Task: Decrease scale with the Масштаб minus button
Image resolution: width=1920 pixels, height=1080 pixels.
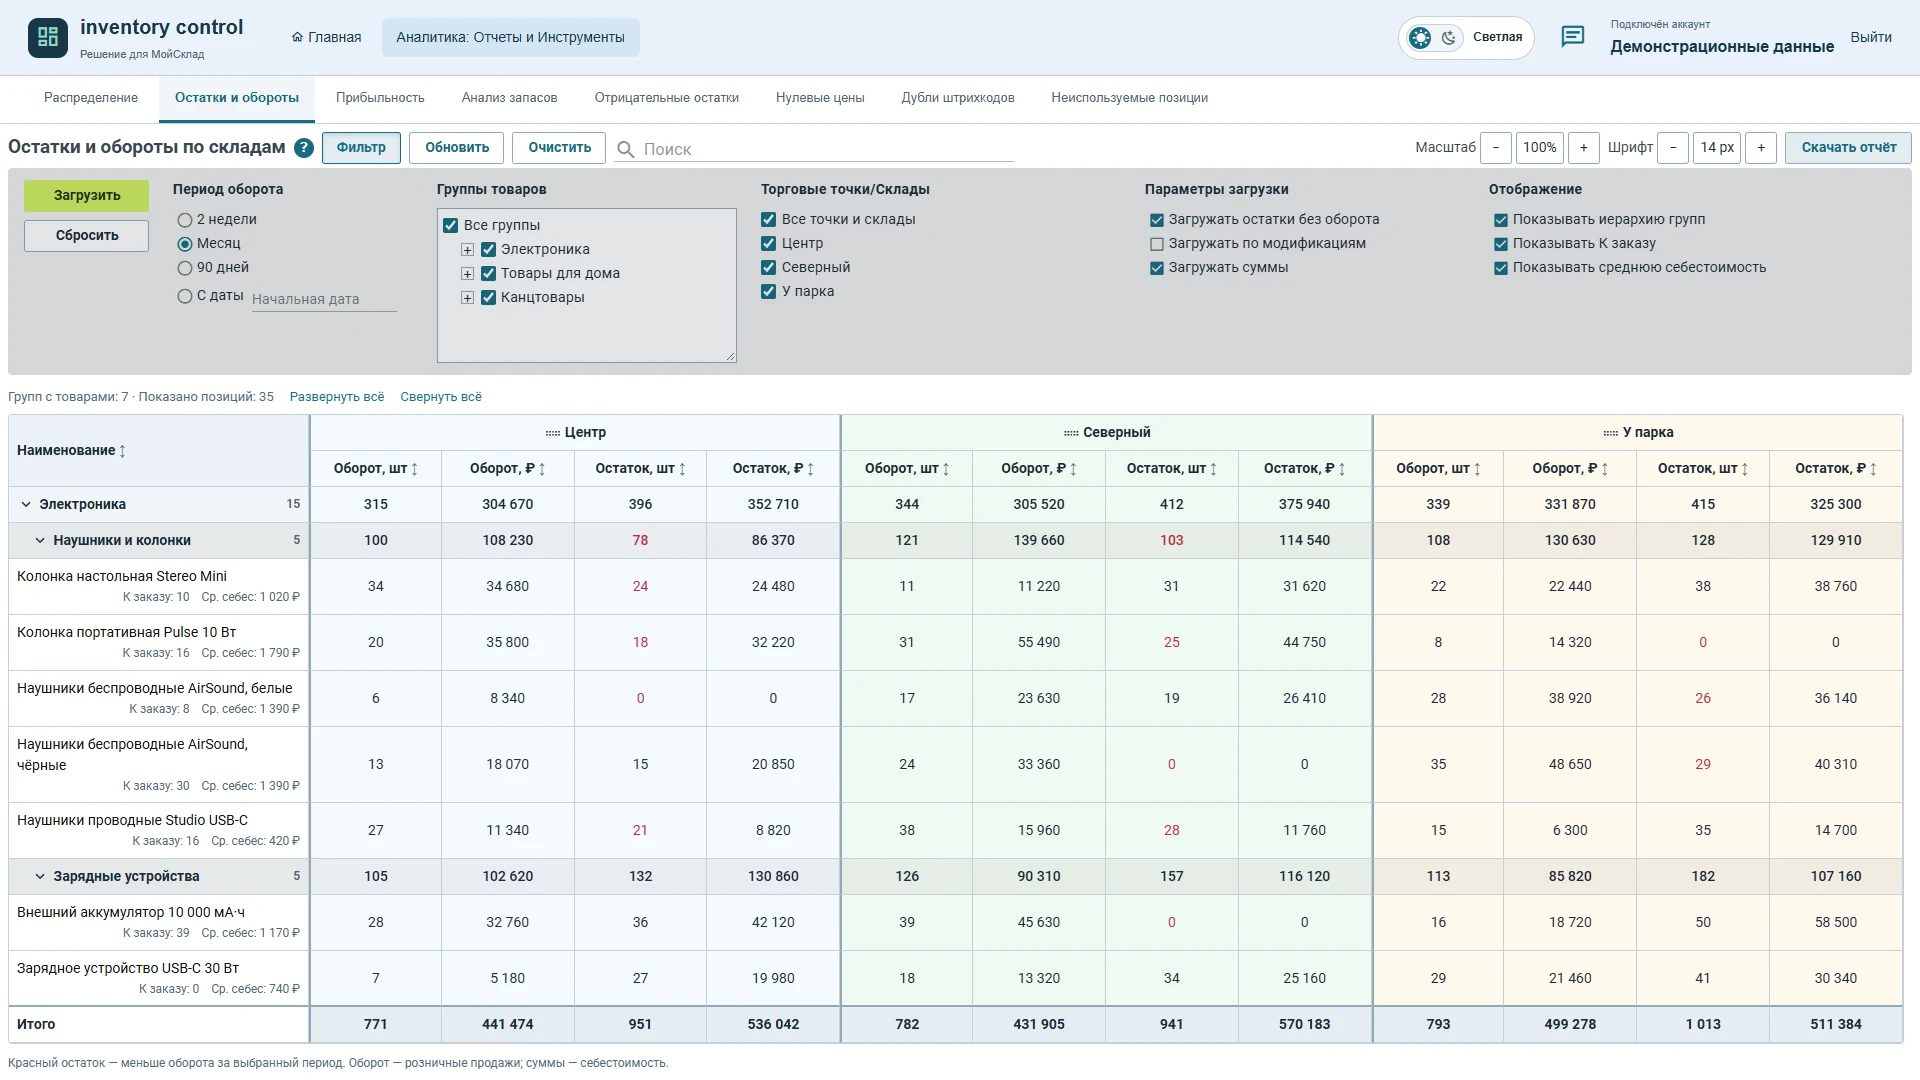Action: tap(1496, 148)
